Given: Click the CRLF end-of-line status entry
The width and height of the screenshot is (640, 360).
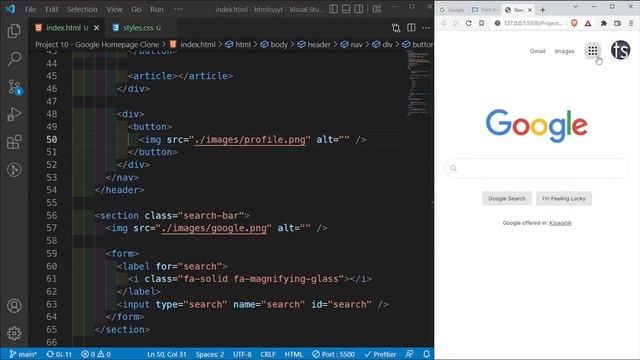Looking at the screenshot, I should click(268, 354).
